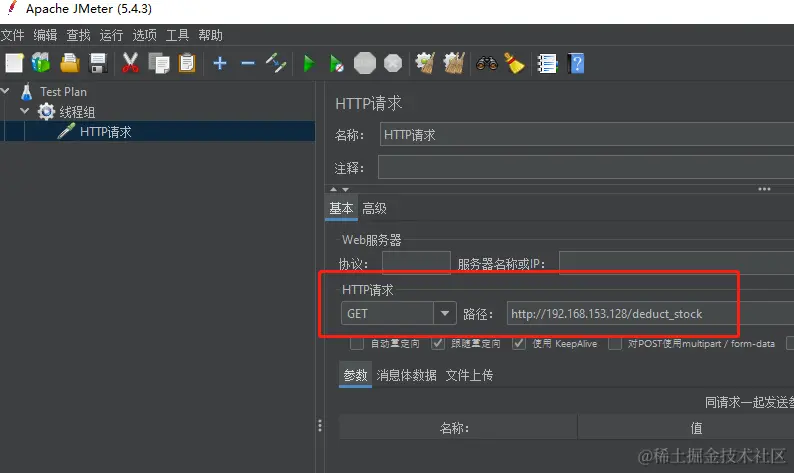Toggle the 跟随重定向 checkbox

pyautogui.click(x=438, y=343)
